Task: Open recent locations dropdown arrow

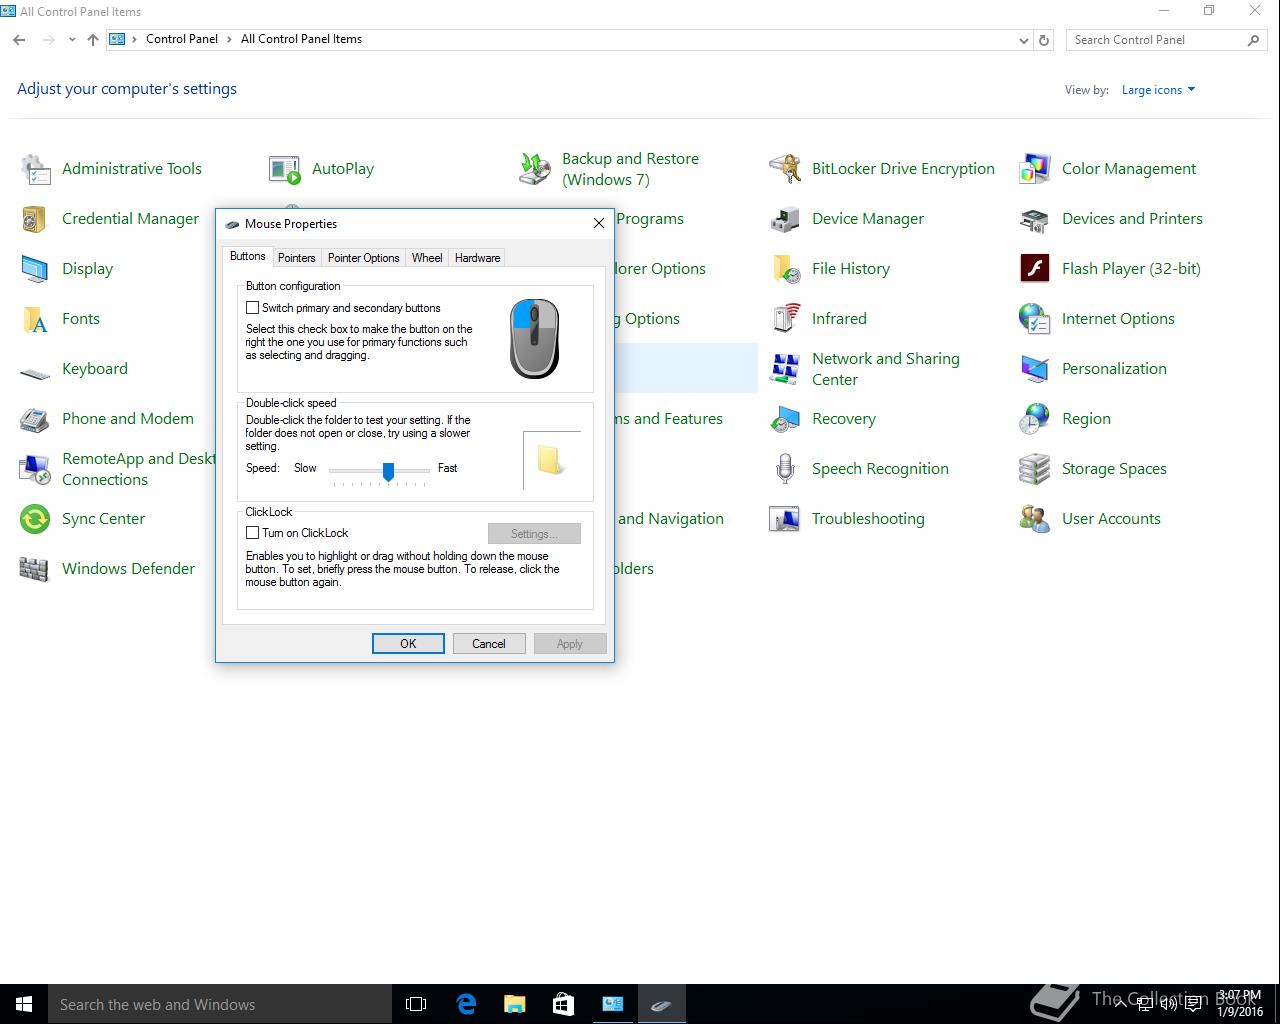Action: point(72,40)
